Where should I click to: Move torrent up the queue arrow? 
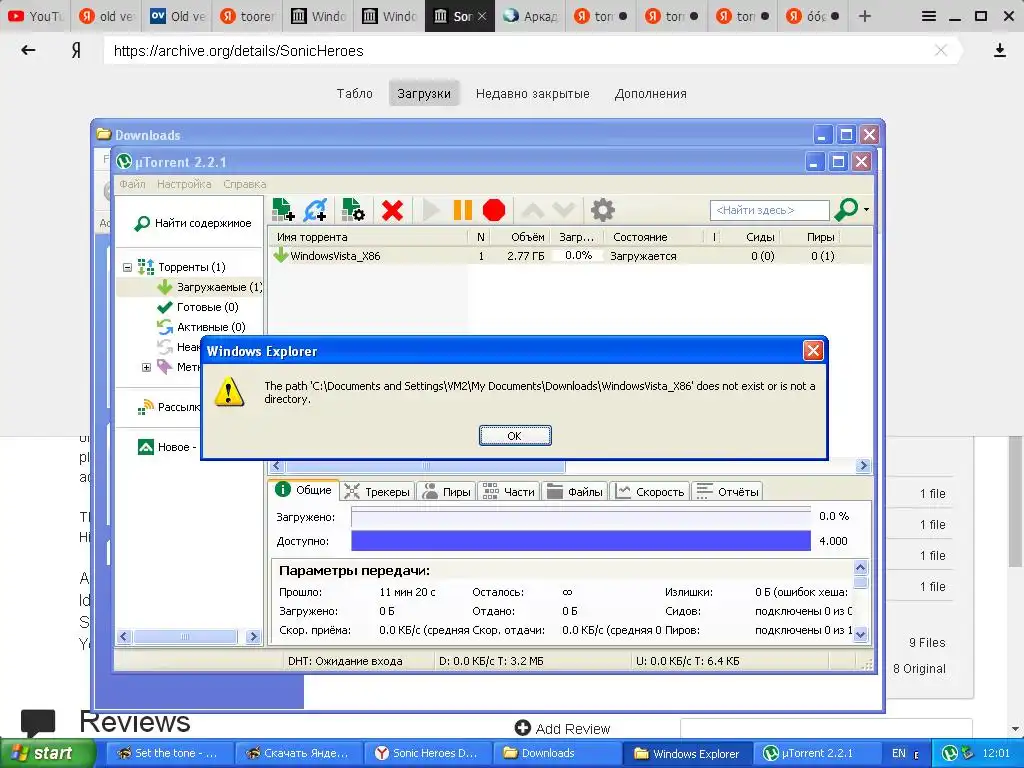pyautogui.click(x=533, y=210)
